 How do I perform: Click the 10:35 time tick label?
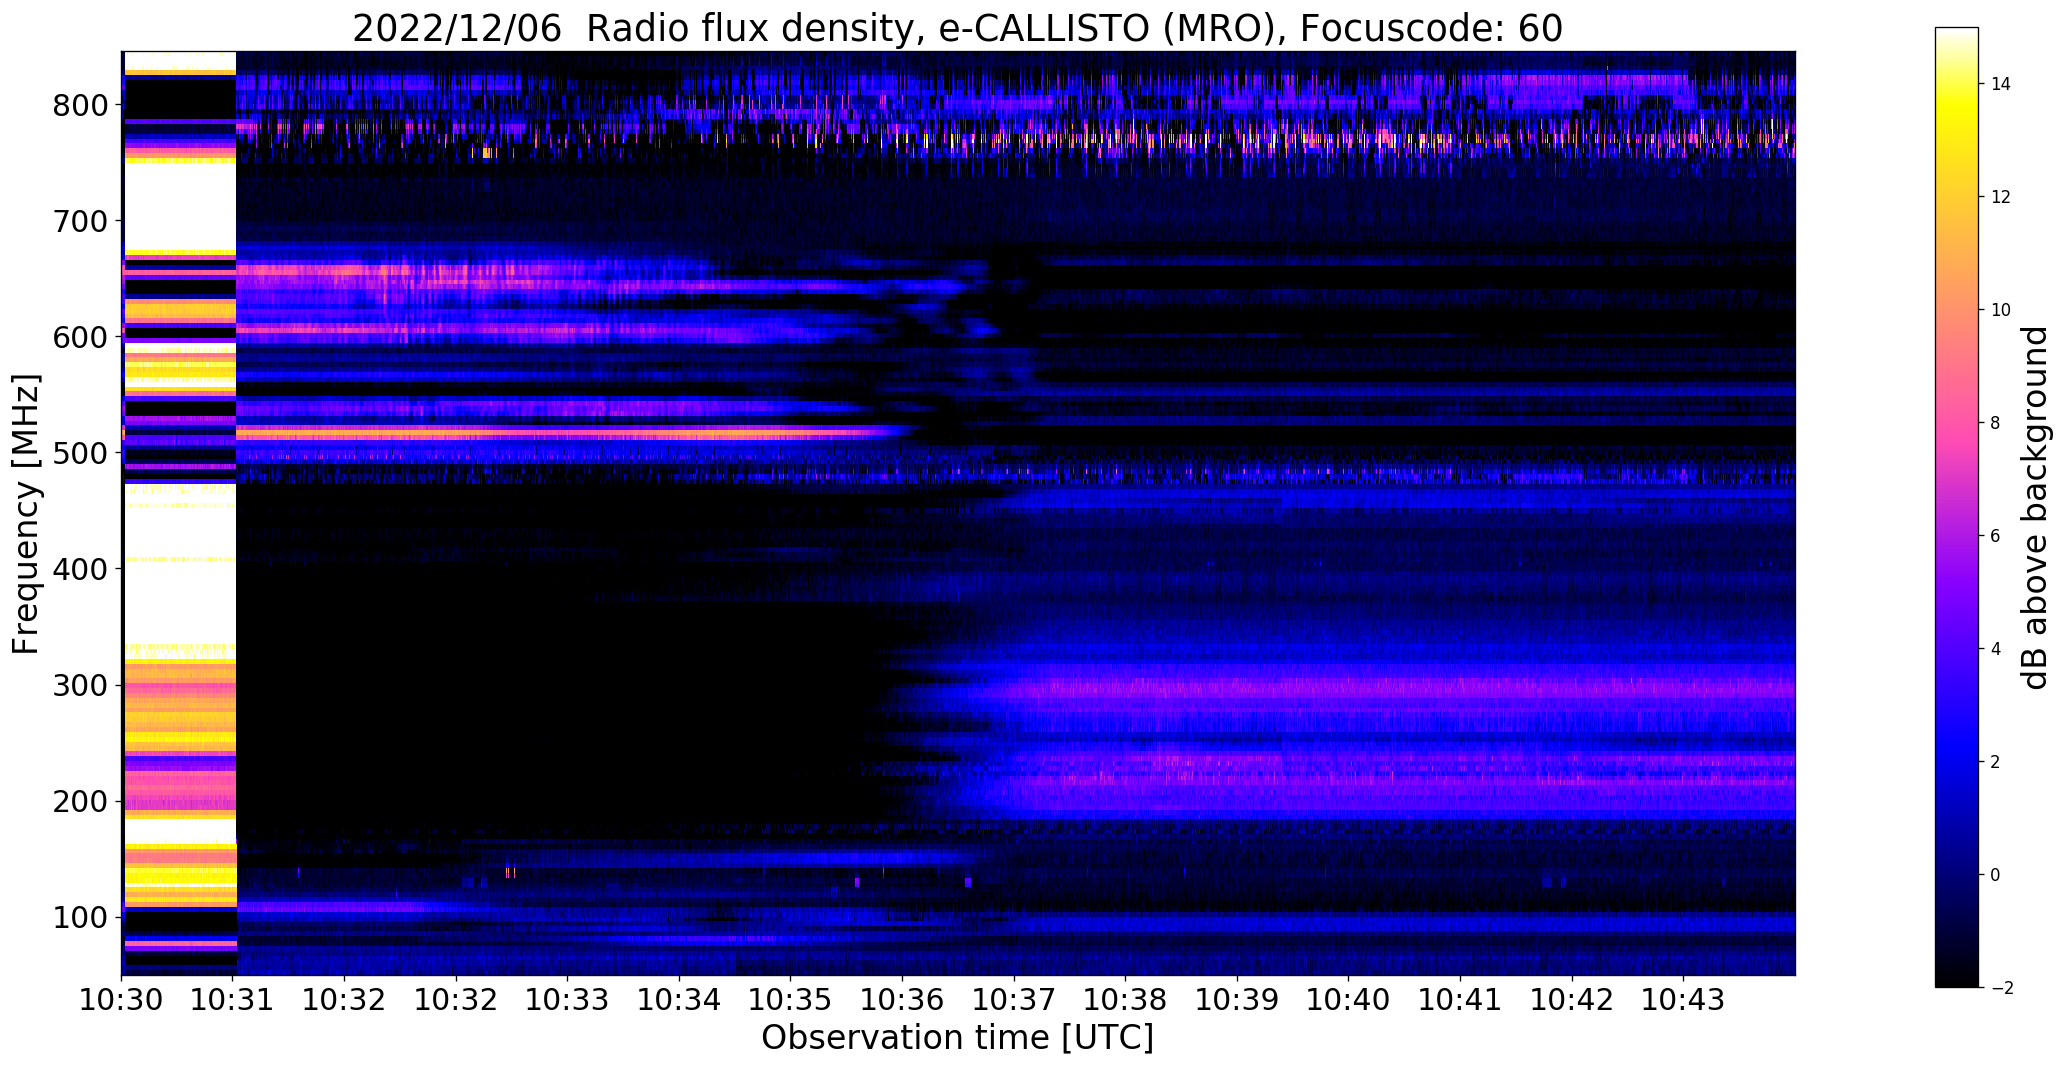click(x=791, y=999)
